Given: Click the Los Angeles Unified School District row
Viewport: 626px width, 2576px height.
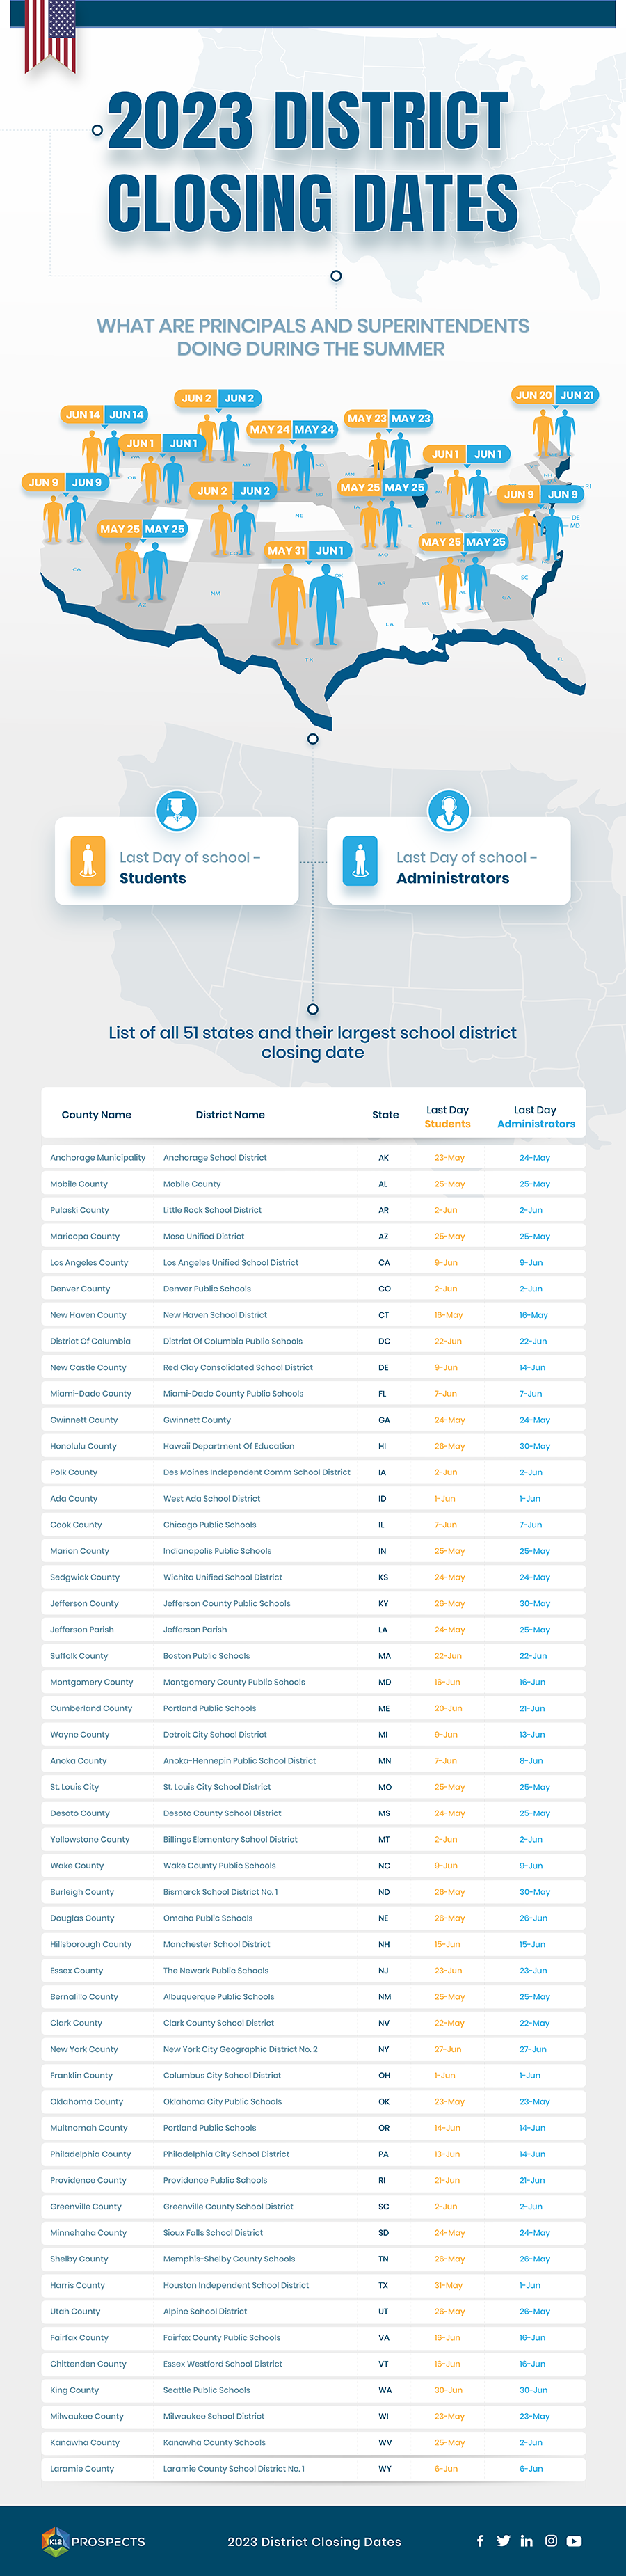Looking at the screenshot, I should (313, 1262).
